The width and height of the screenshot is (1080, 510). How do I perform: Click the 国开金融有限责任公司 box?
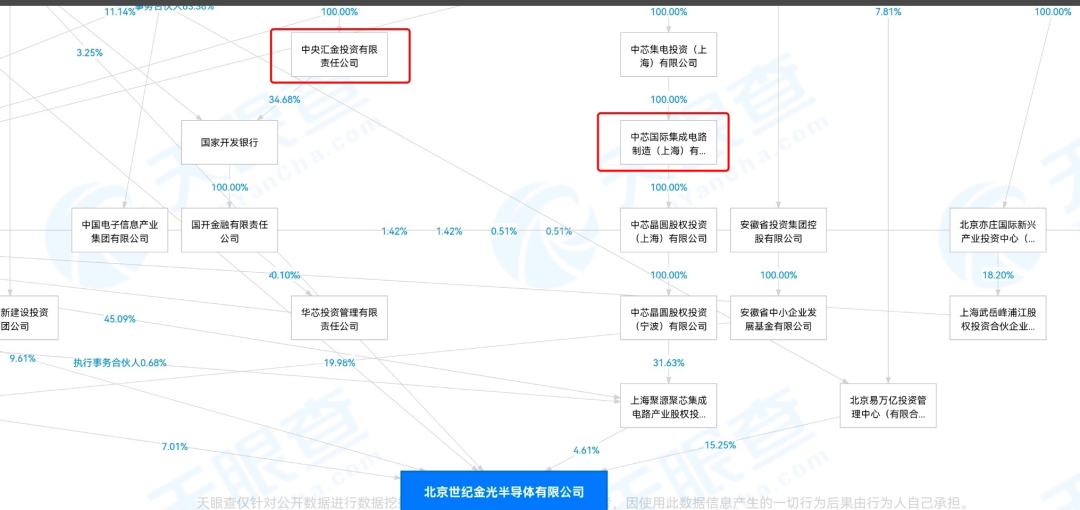pyautogui.click(x=229, y=230)
